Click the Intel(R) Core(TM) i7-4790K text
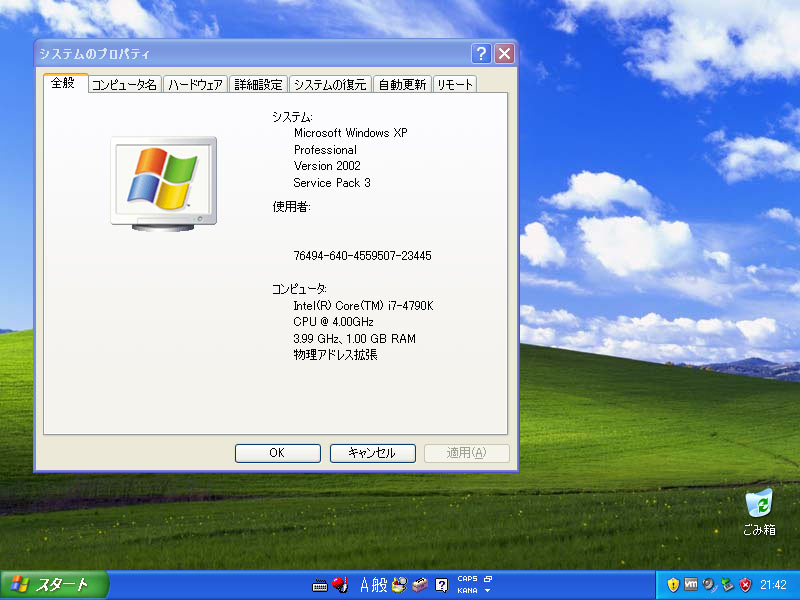Image resolution: width=800 pixels, height=600 pixels. (363, 306)
